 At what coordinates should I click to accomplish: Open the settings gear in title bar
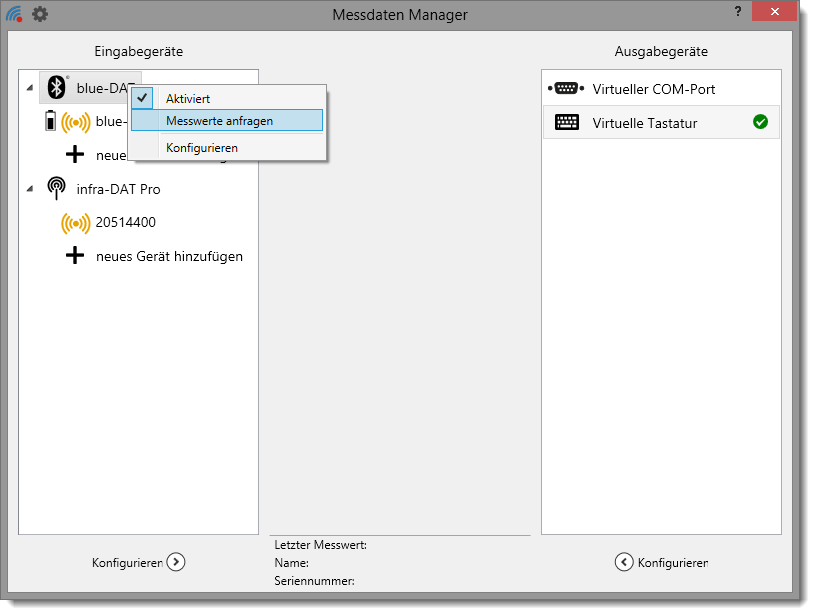click(x=39, y=14)
